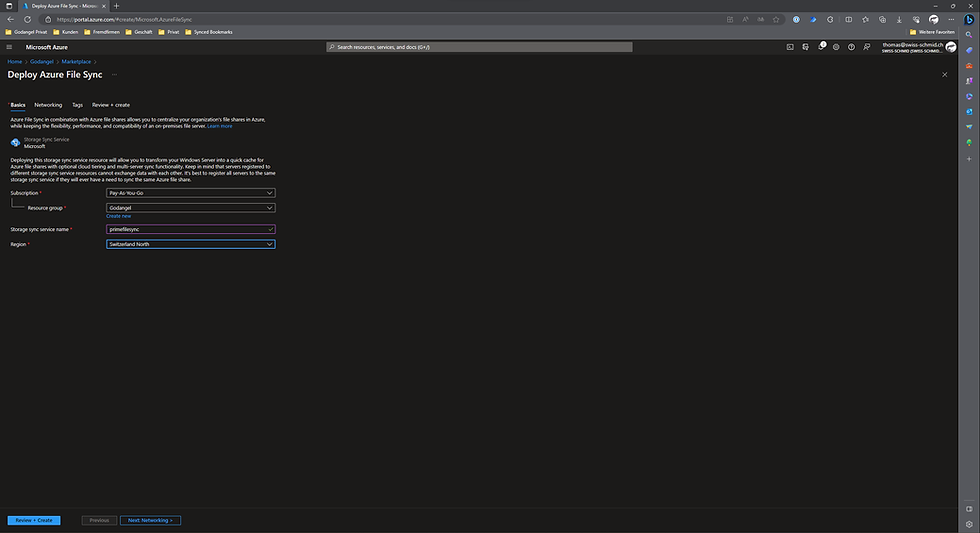Open Azure notifications bell
The width and height of the screenshot is (980, 533).
coord(821,47)
